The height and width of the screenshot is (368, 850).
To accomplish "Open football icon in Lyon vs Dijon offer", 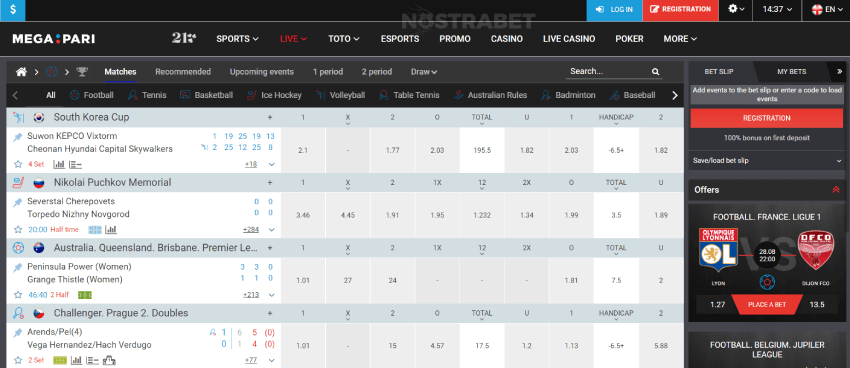I will click(x=767, y=282).
